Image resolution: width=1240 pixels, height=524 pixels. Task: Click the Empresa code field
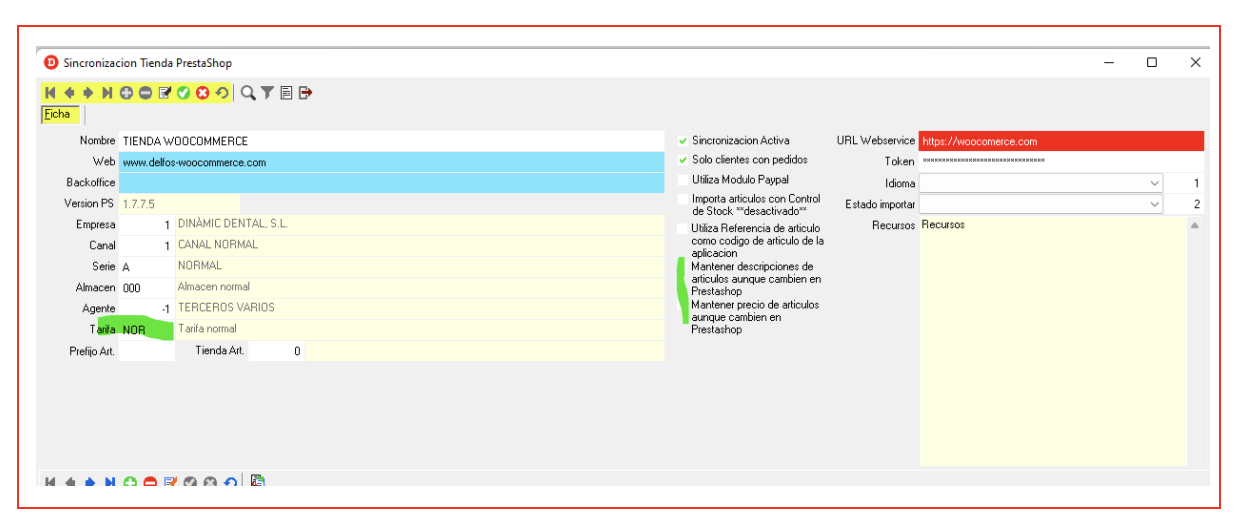click(146, 224)
